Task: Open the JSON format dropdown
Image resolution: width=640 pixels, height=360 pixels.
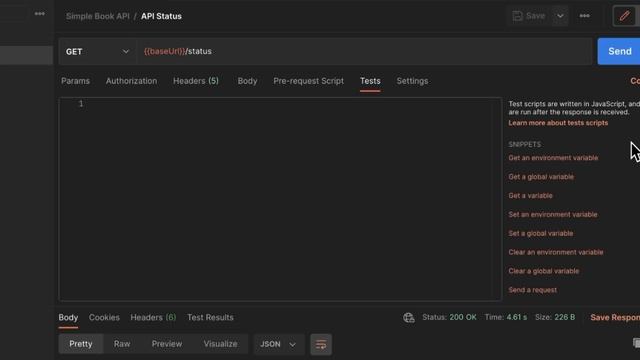Action: (278, 344)
